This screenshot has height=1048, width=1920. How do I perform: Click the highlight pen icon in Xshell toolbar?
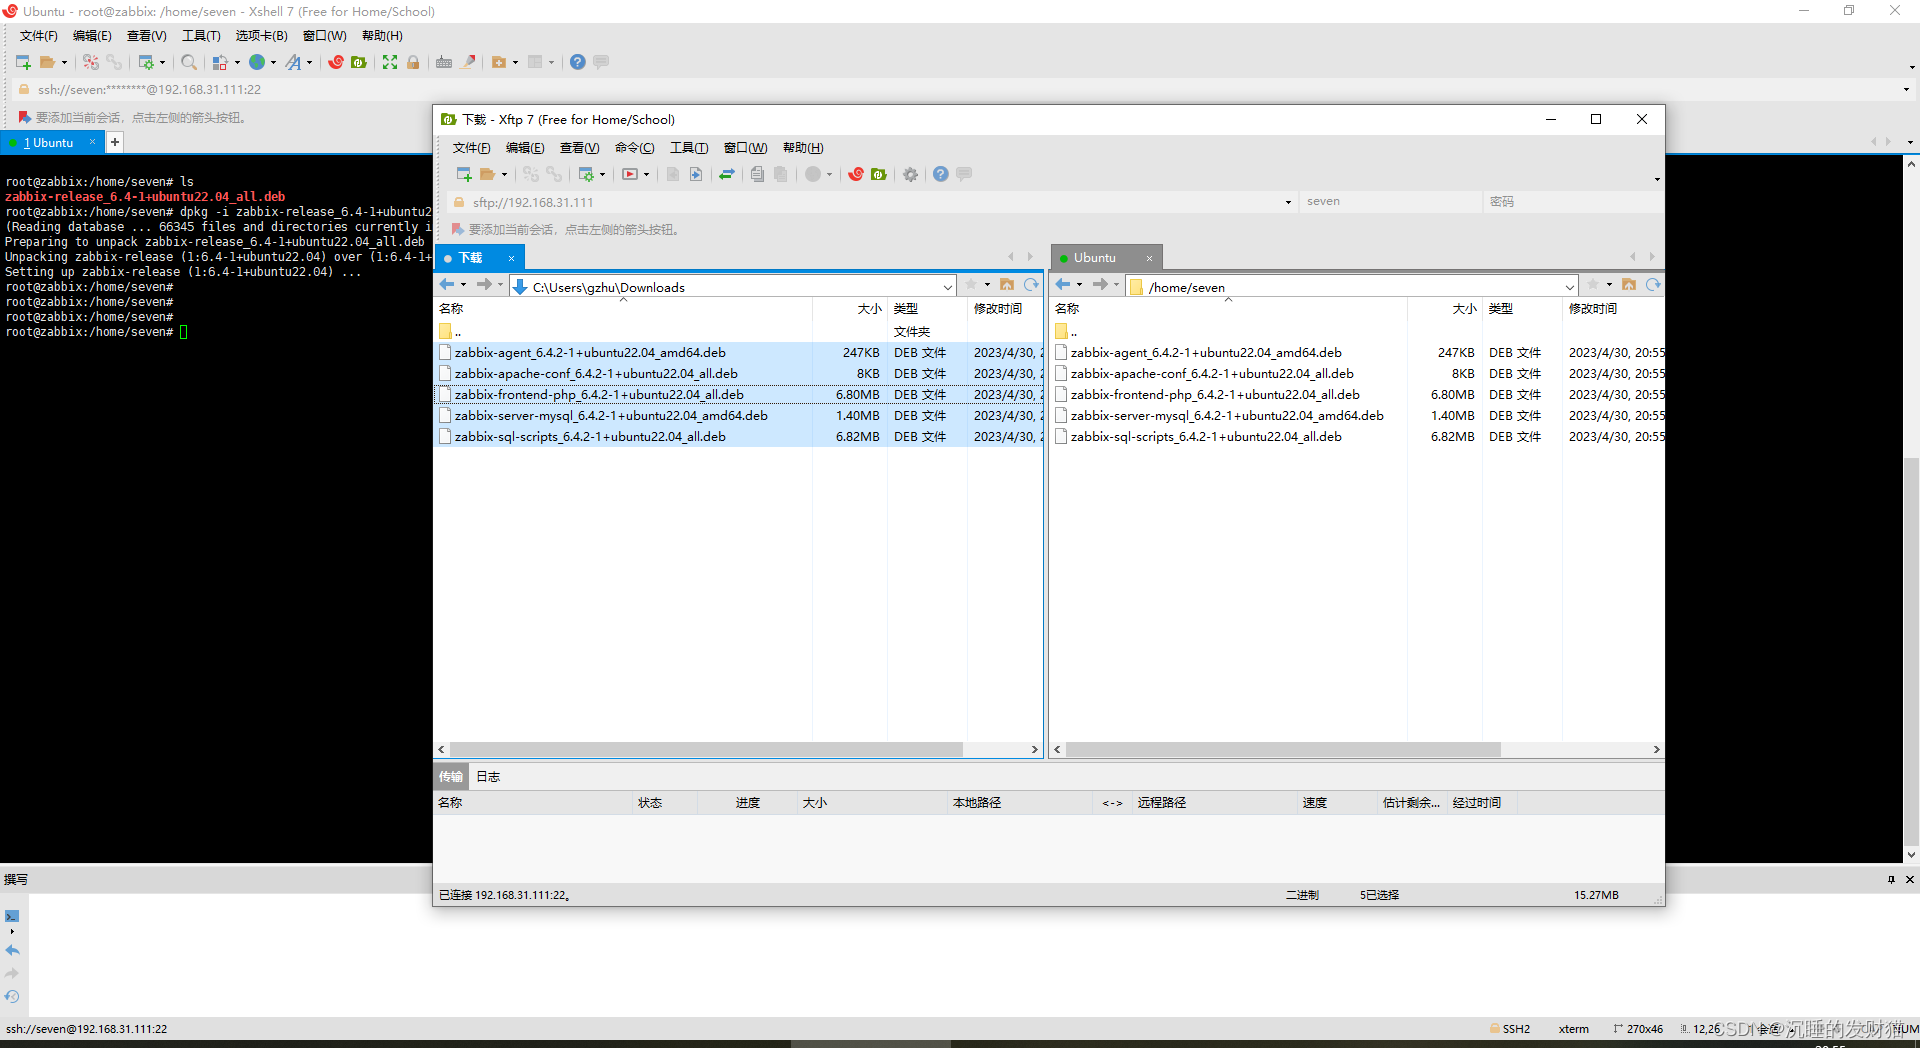tap(468, 62)
